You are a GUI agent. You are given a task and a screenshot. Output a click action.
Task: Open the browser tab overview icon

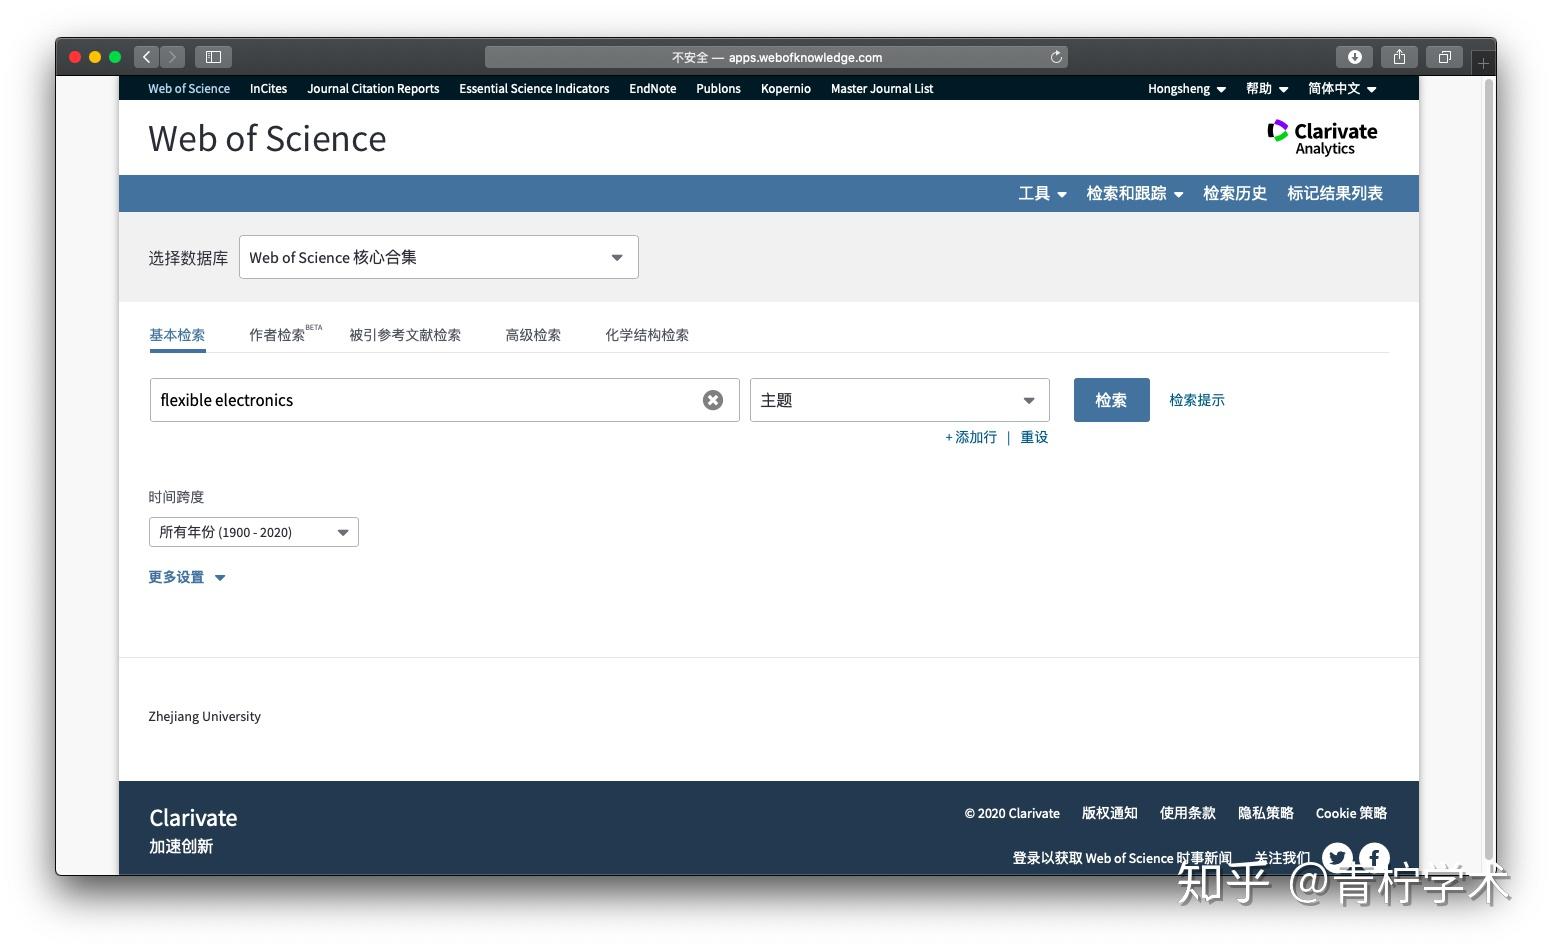(x=1444, y=57)
